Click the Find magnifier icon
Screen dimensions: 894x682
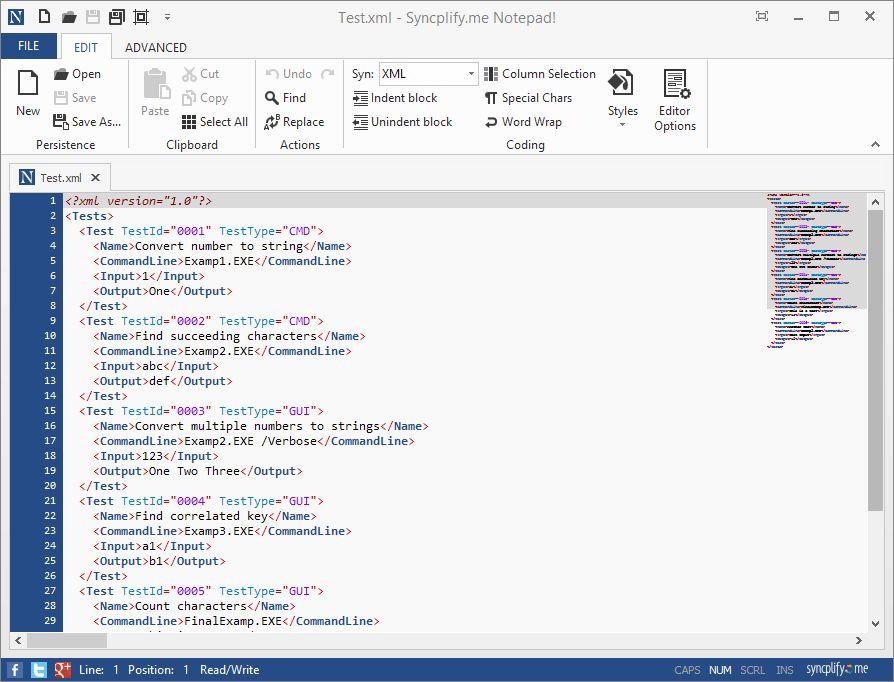272,98
